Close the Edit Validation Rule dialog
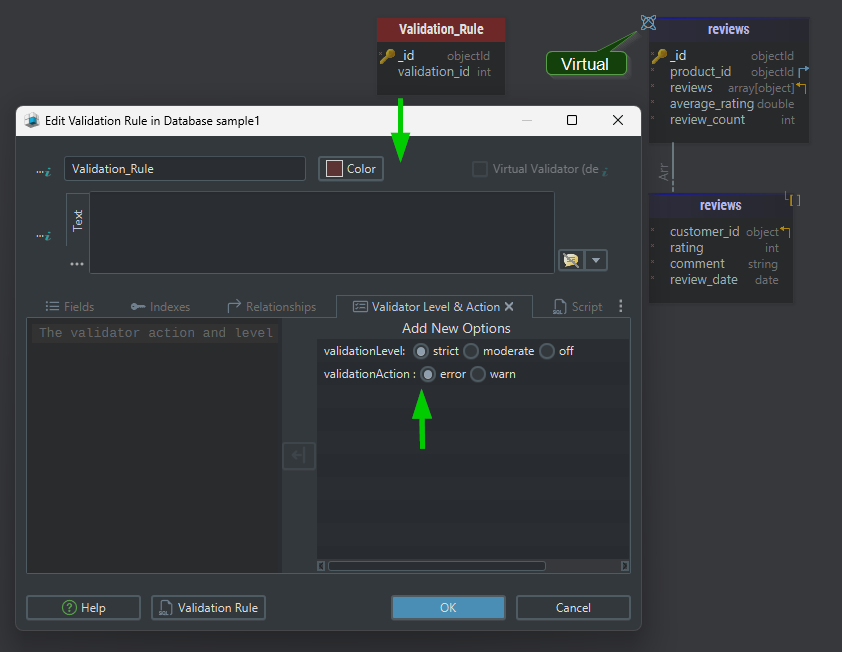 [x=618, y=120]
